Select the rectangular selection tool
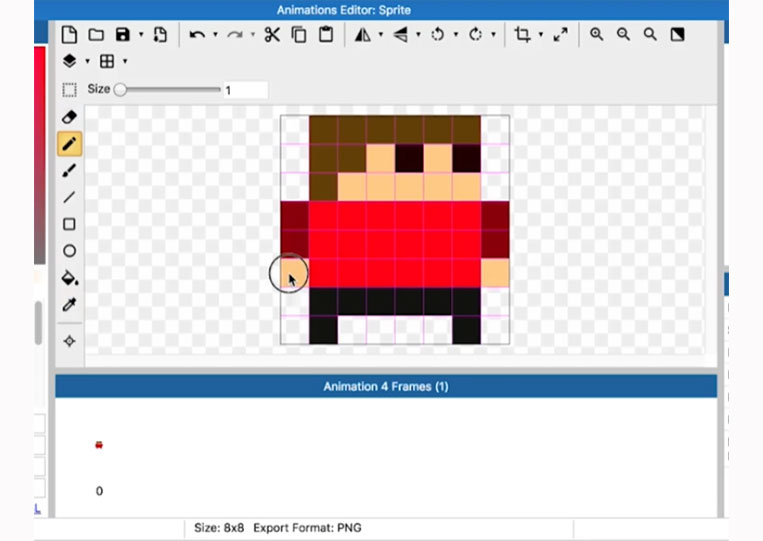Viewport: 763px width, 541px height. click(69, 90)
